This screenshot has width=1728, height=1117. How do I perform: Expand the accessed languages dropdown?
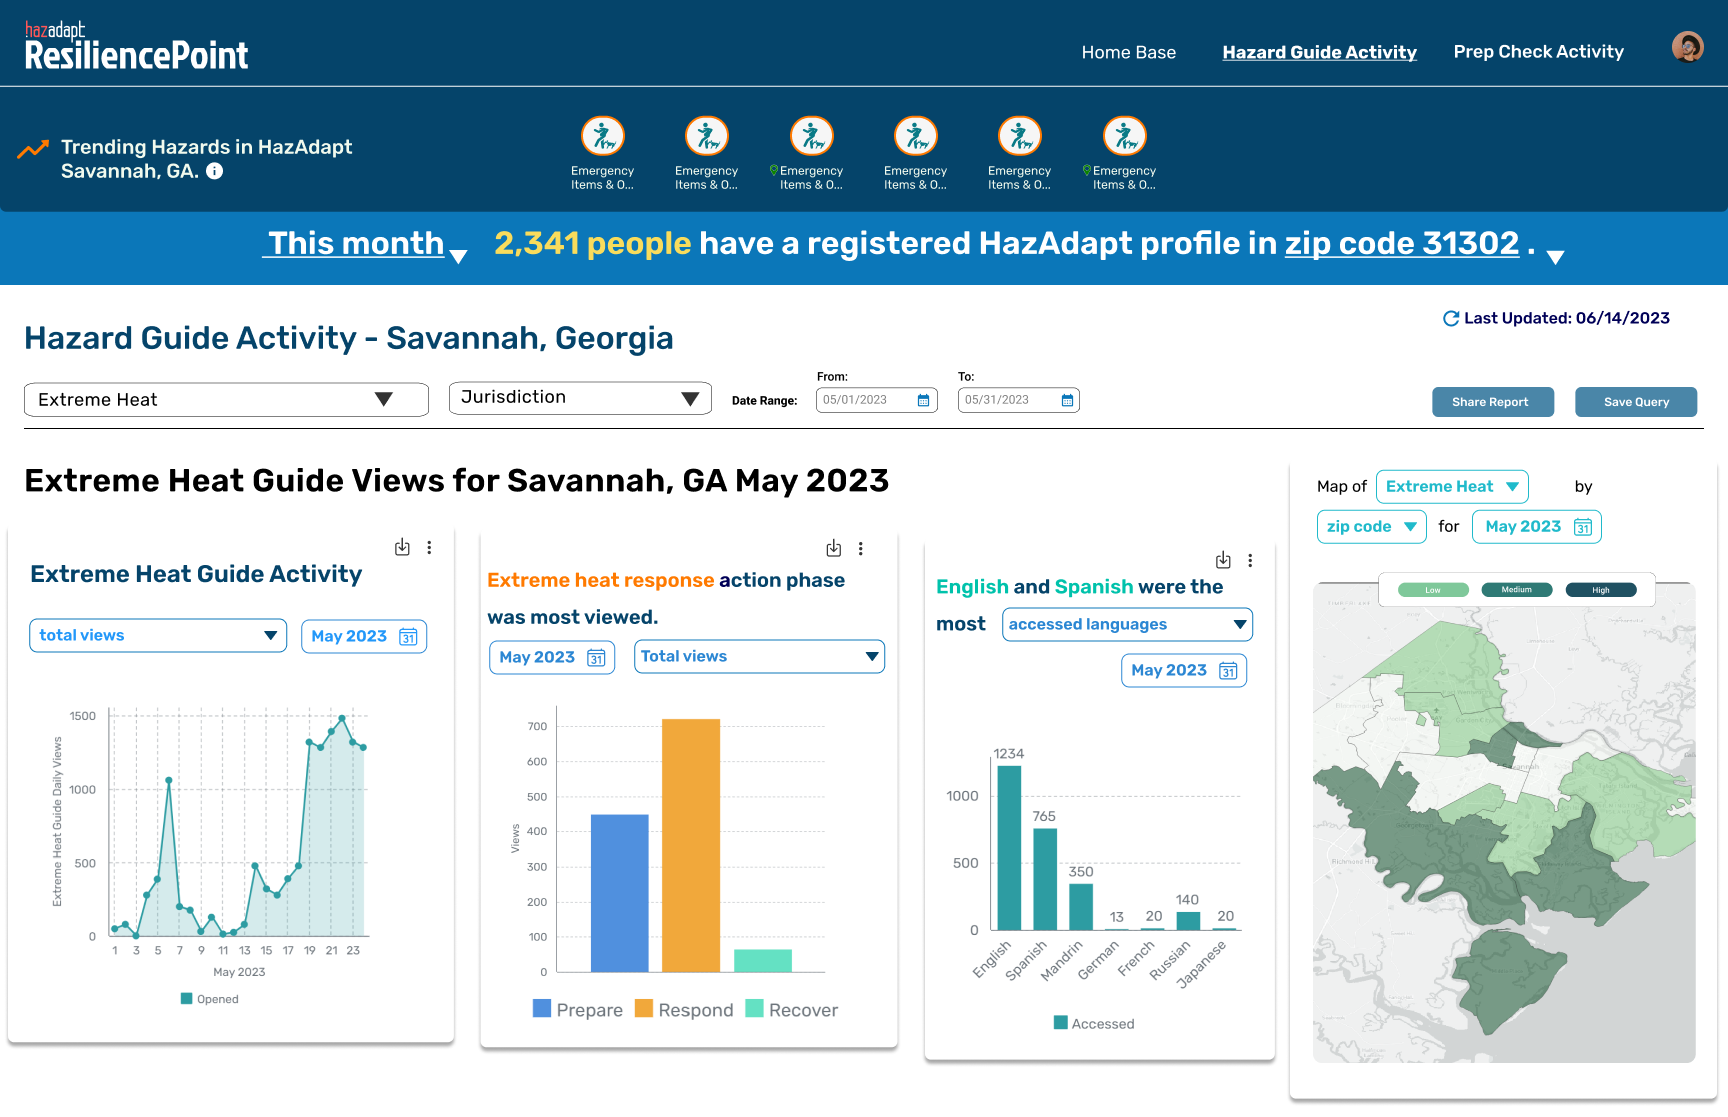coord(1127,624)
